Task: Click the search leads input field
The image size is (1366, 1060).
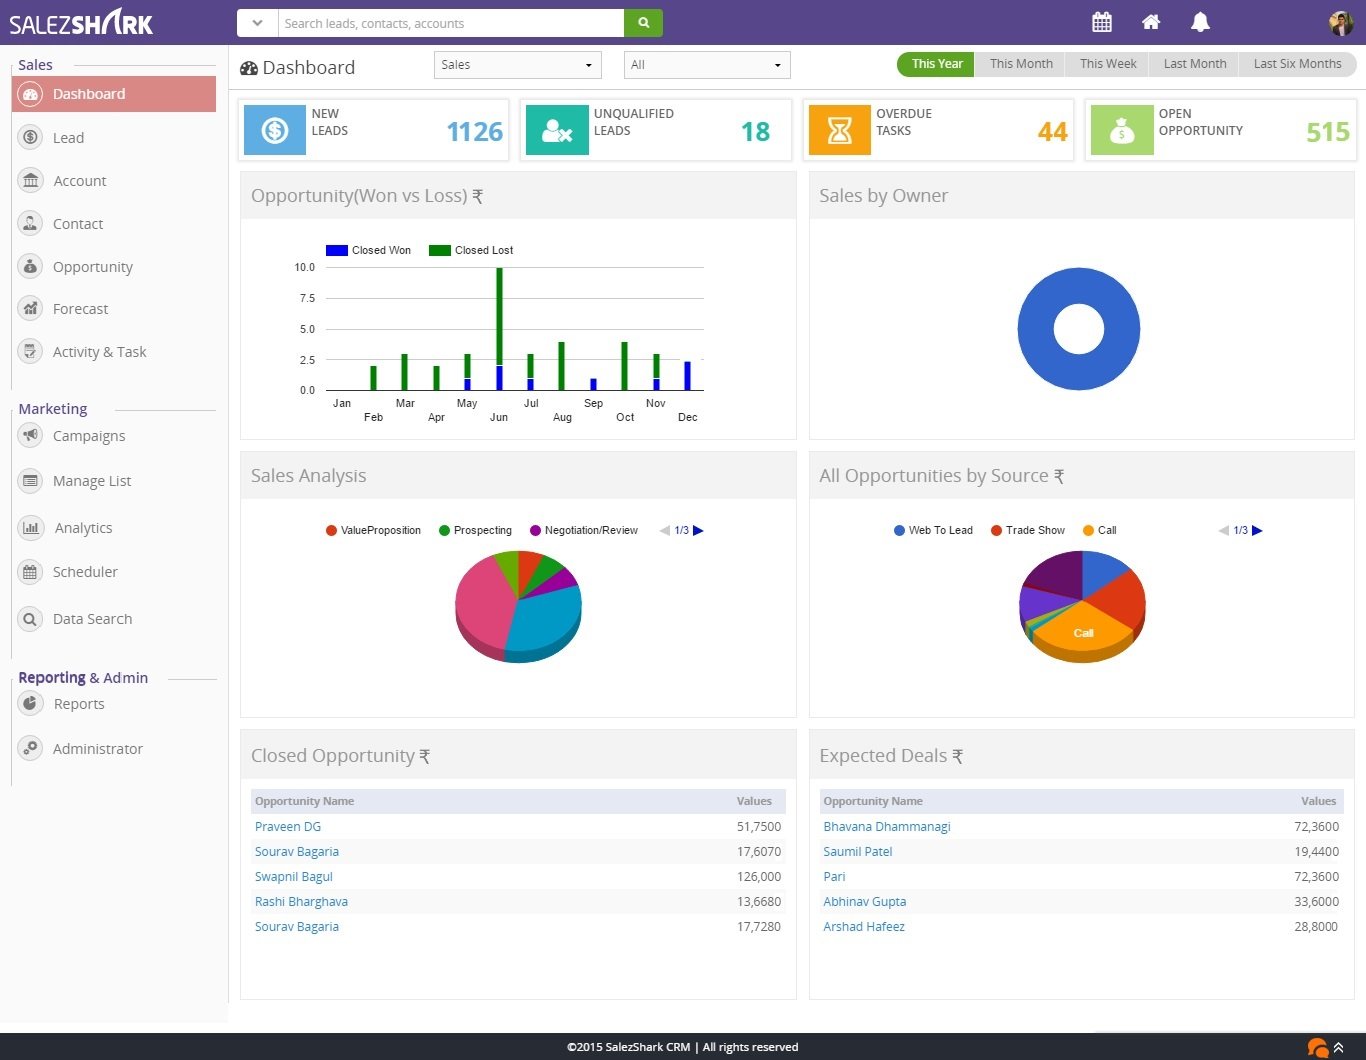Action: pos(450,23)
